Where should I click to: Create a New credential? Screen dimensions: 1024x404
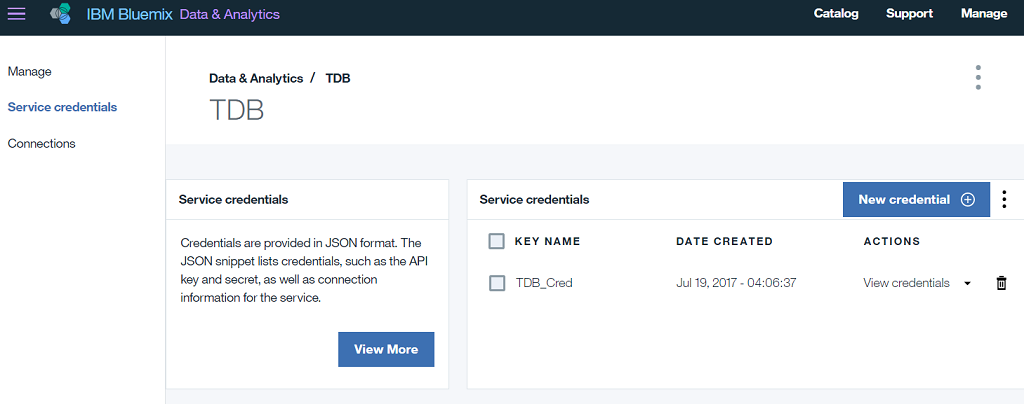coord(916,200)
